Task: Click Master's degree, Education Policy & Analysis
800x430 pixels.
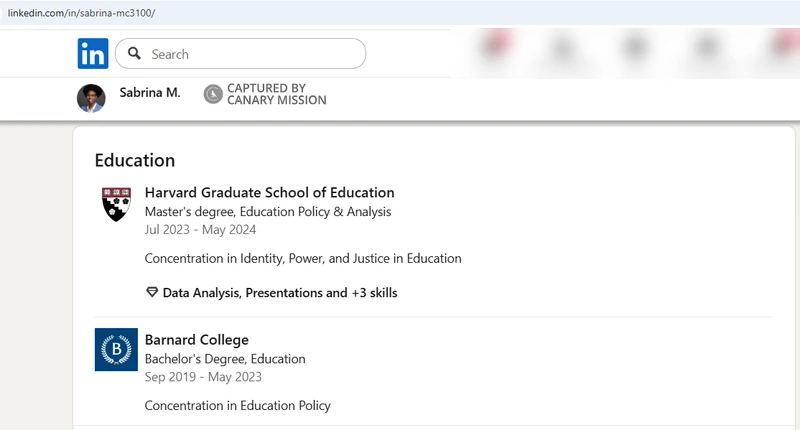Action: (x=268, y=212)
